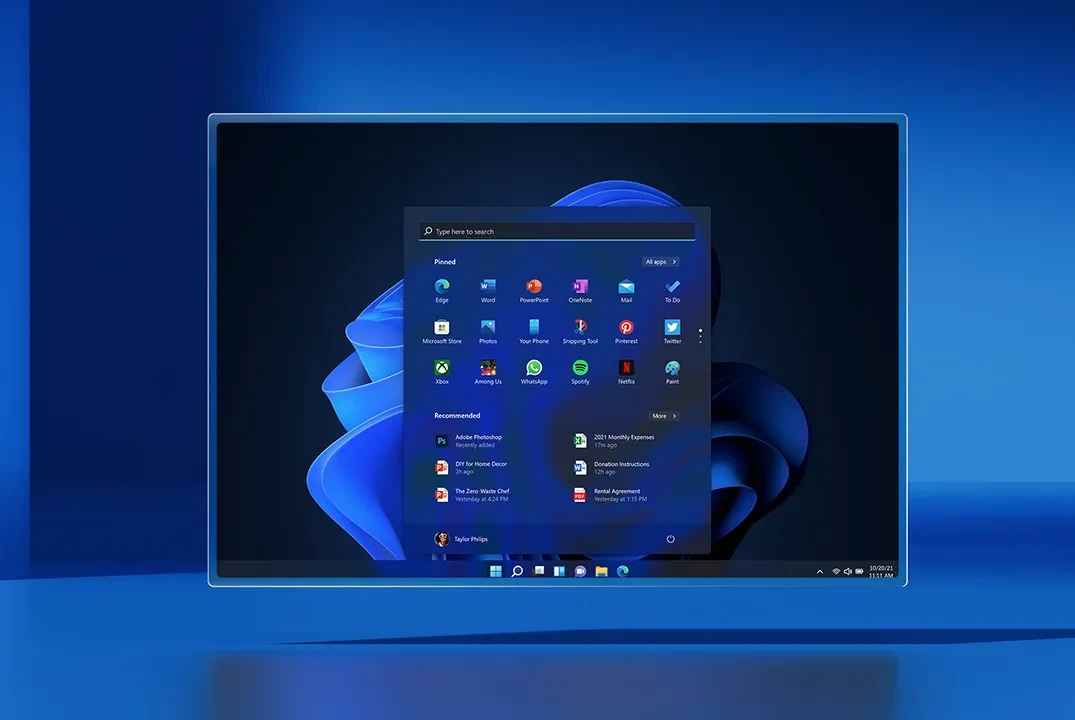Open Microsoft Store
This screenshot has width=1075, height=720.
point(442,331)
